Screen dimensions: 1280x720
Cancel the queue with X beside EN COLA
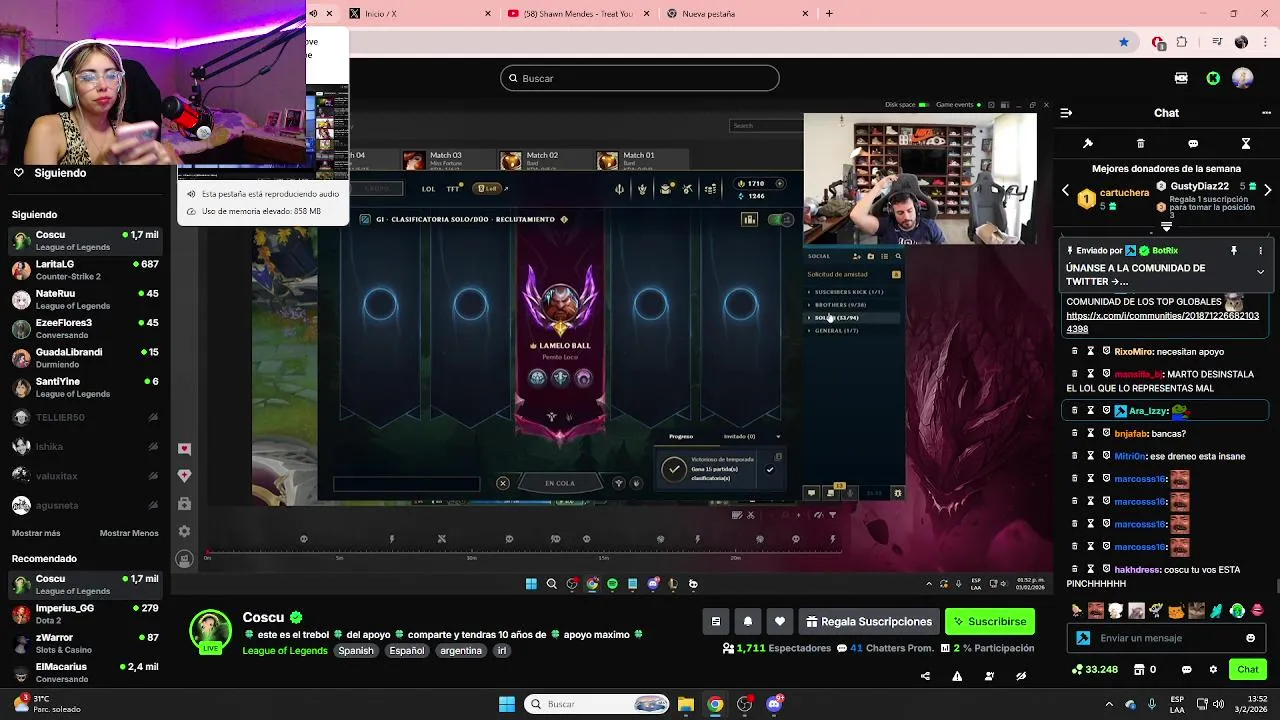coord(503,484)
